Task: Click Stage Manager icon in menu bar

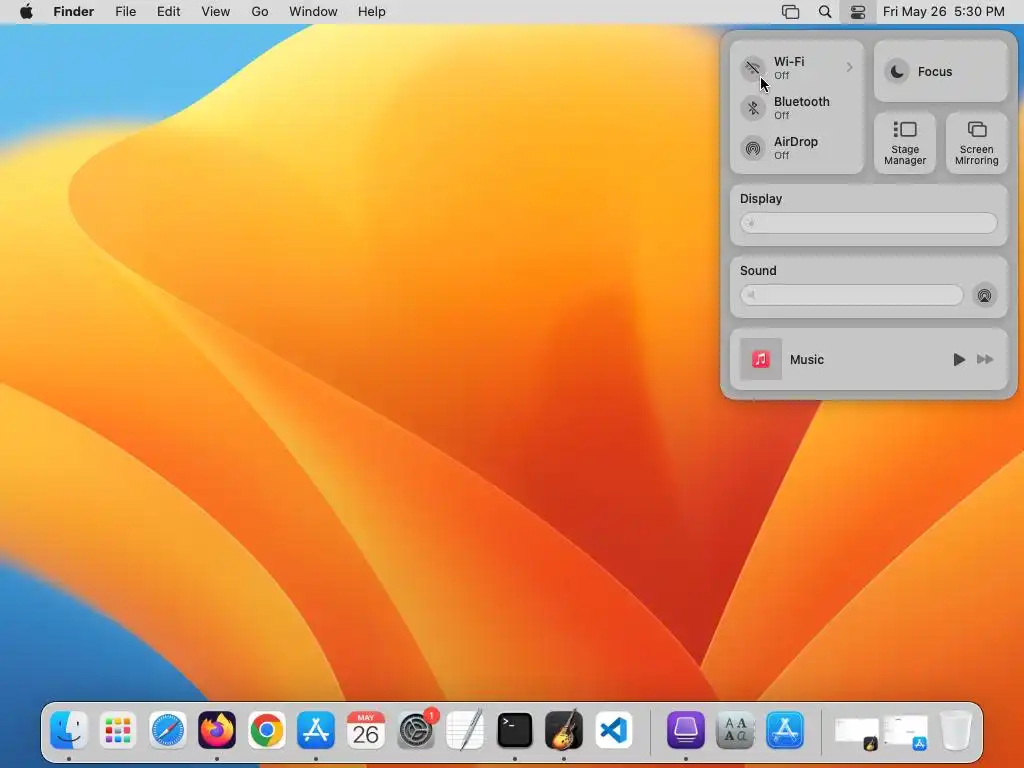Action: (790, 12)
